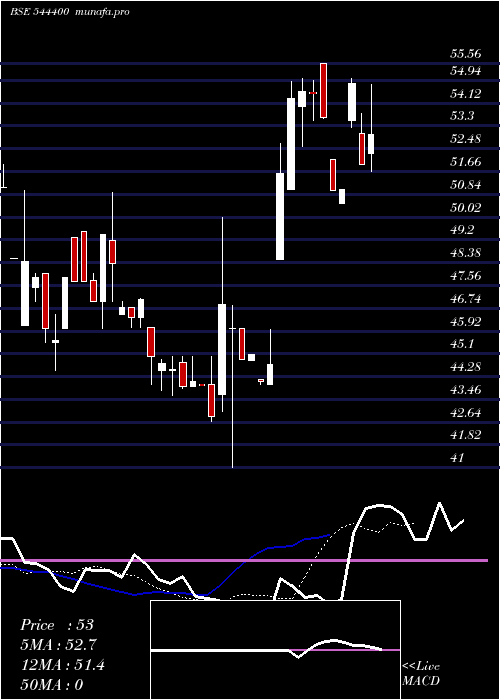Click the <<Live MACD label
Viewport: 500px width, 700px height.
(421, 674)
